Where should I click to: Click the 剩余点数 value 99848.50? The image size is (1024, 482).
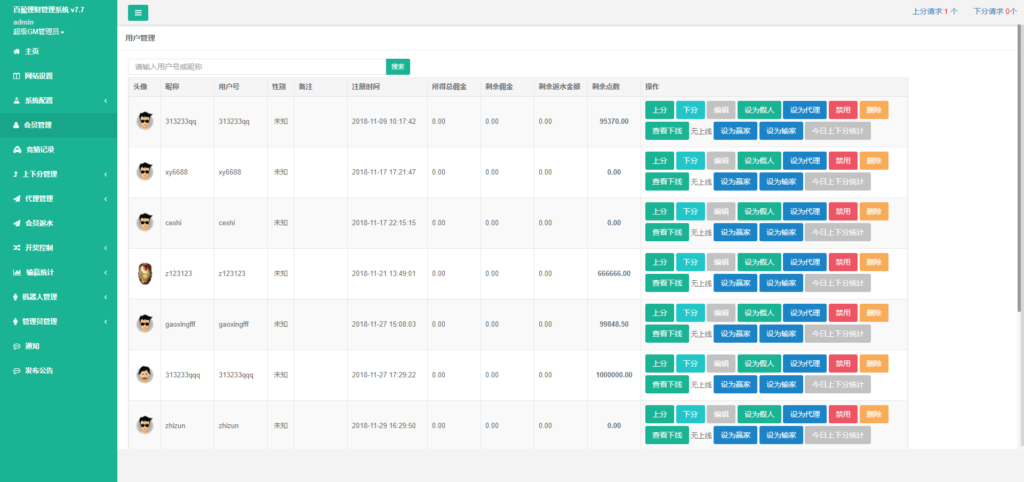pyautogui.click(x=614, y=325)
